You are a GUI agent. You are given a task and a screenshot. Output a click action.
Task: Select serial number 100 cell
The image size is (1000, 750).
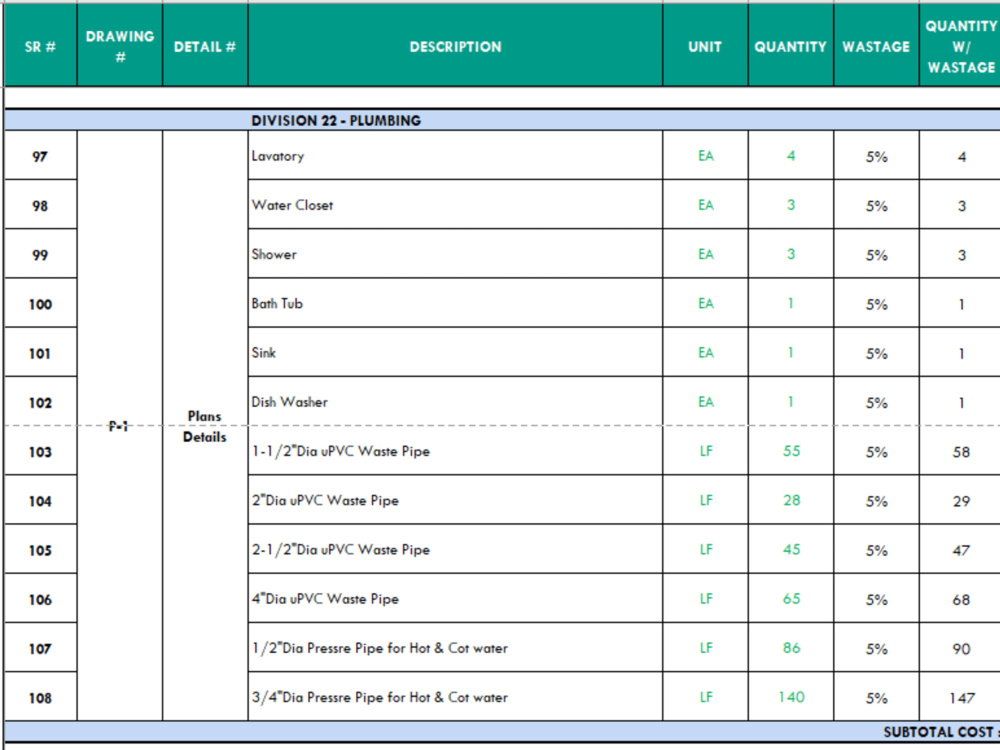click(40, 303)
